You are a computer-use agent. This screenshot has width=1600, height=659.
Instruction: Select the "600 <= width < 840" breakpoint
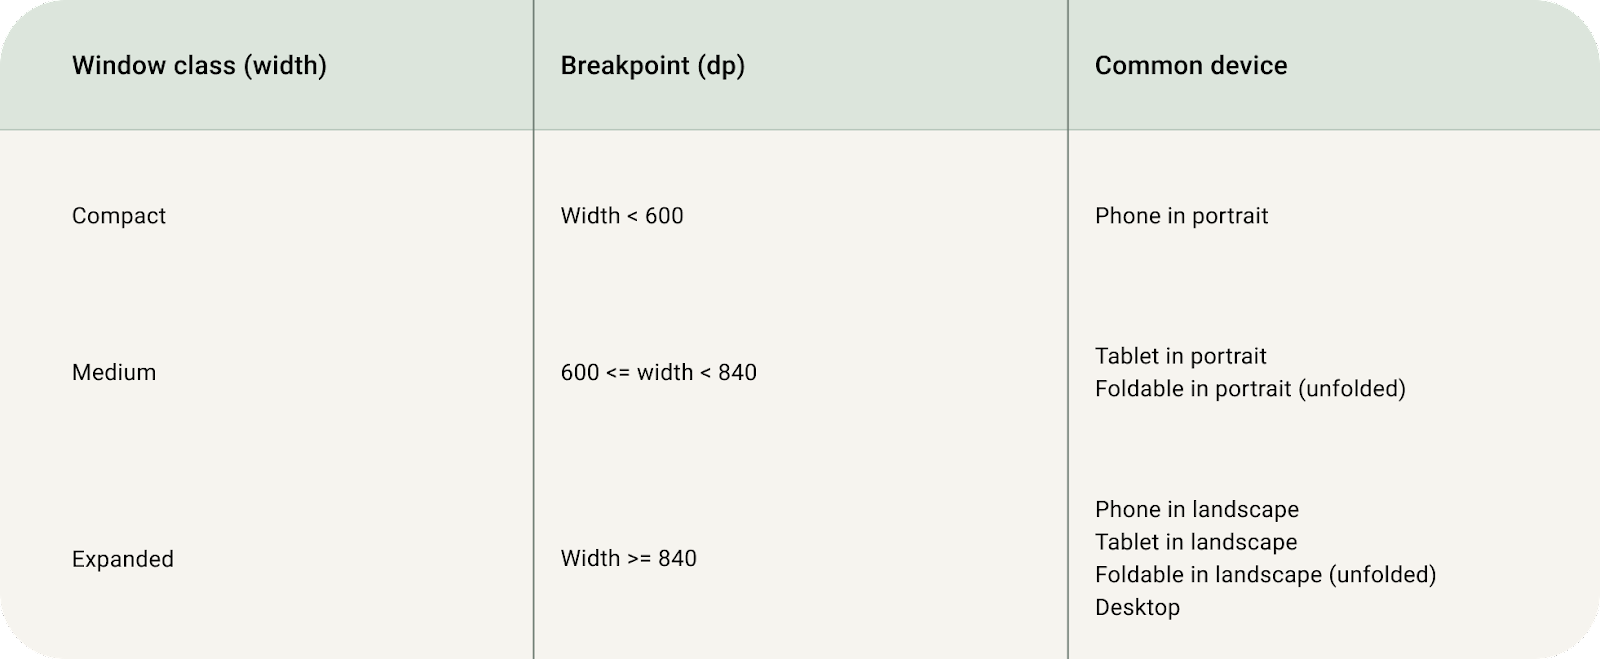(x=658, y=372)
